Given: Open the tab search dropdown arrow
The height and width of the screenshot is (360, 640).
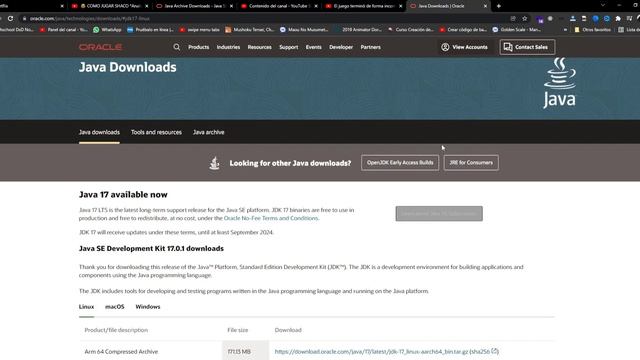Looking at the screenshot, I should [602, 5].
